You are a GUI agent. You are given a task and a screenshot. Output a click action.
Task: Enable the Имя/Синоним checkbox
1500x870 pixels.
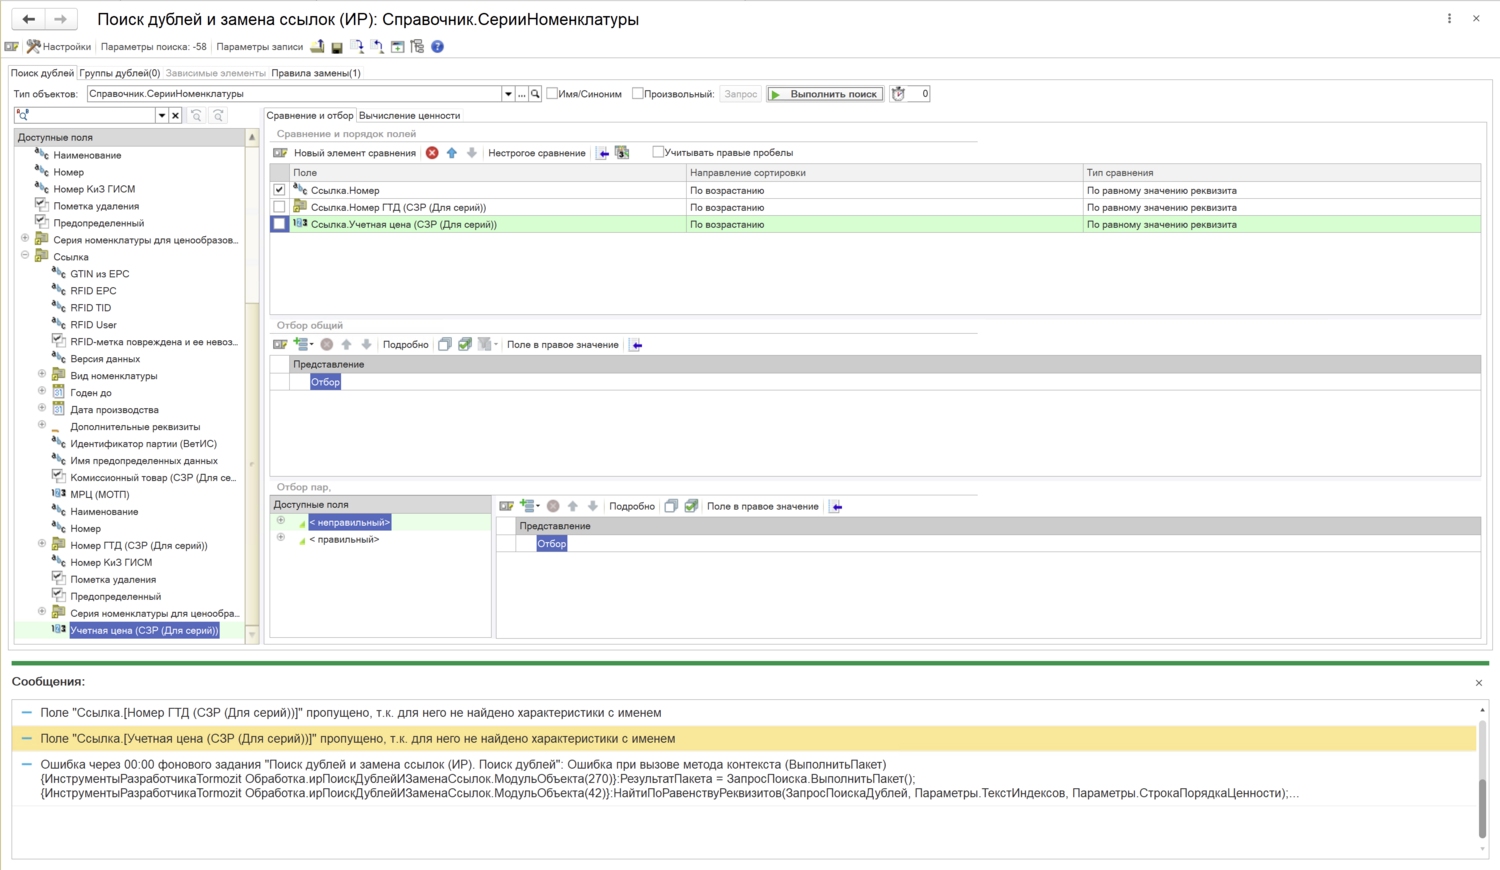[552, 94]
